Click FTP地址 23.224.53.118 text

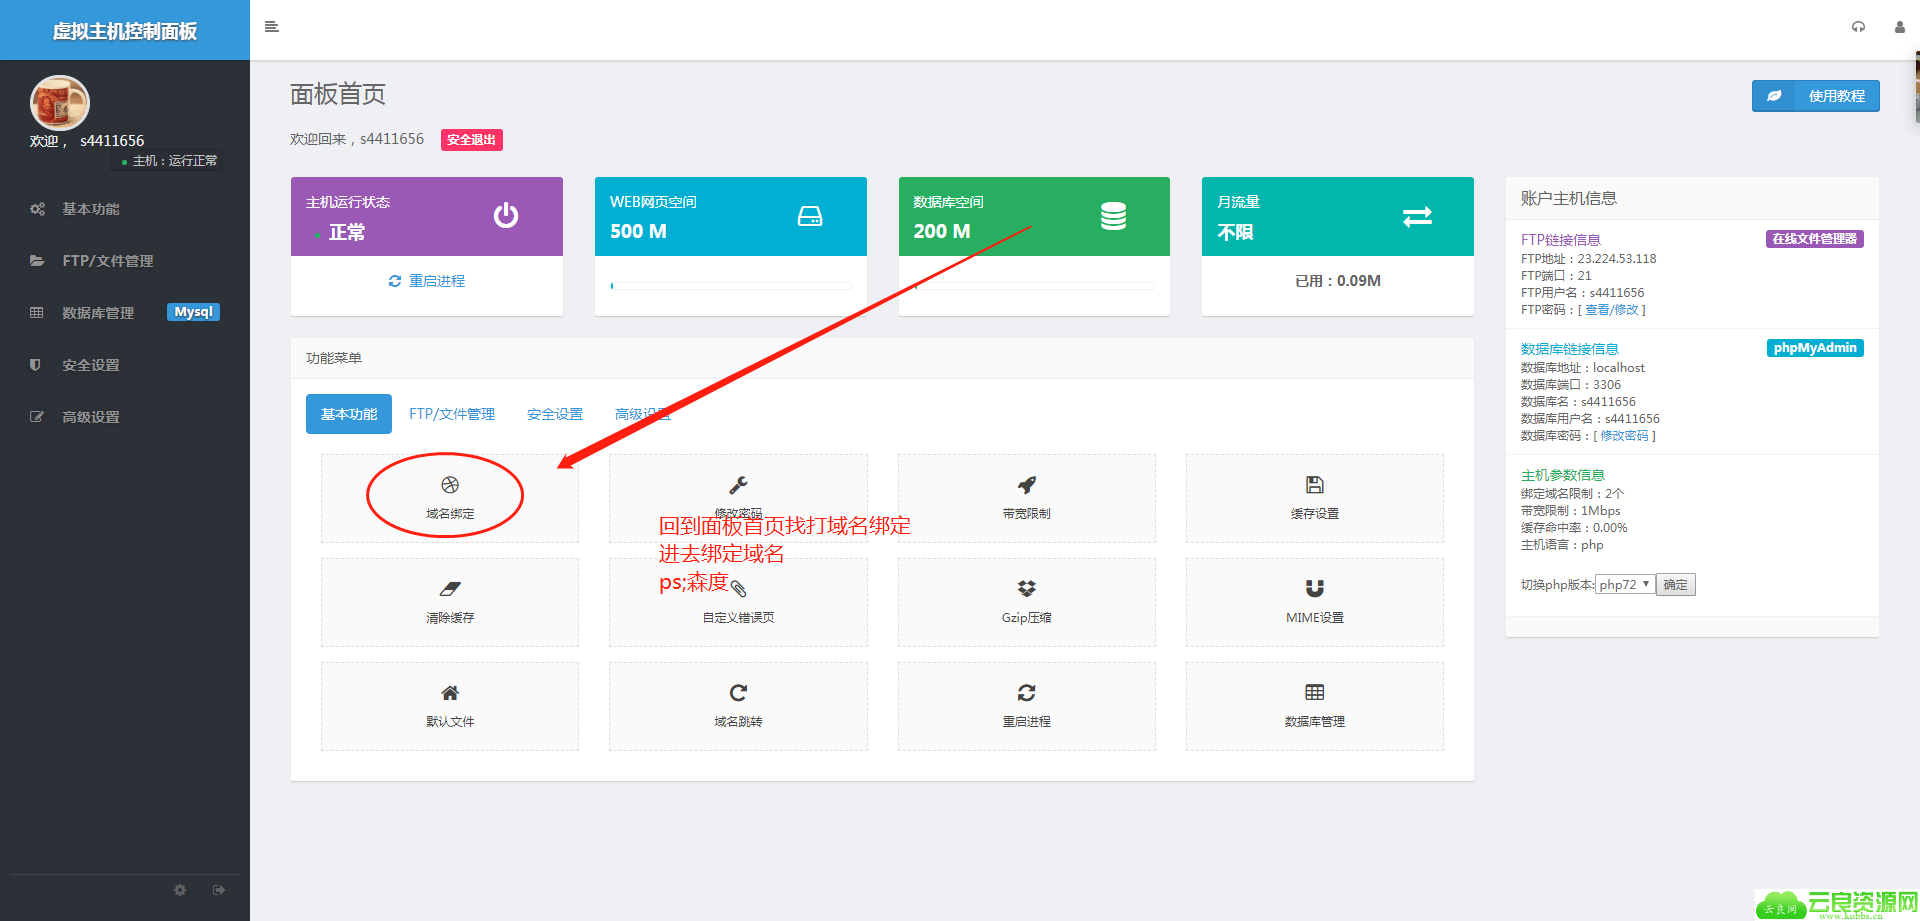coord(1588,259)
